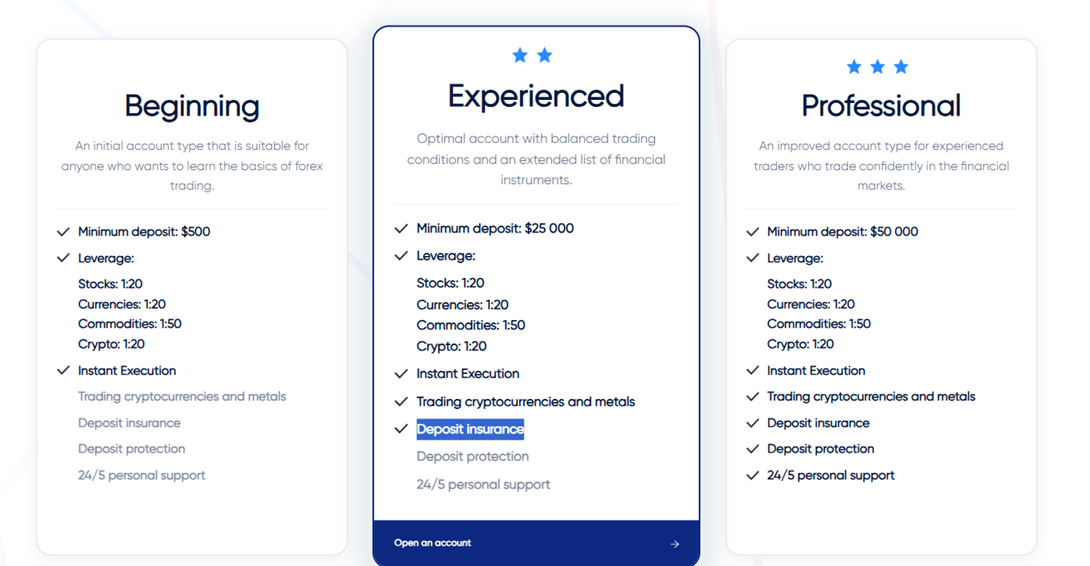Image resolution: width=1090 pixels, height=566 pixels.
Task: Click the middle star above Professional
Action: click(877, 67)
